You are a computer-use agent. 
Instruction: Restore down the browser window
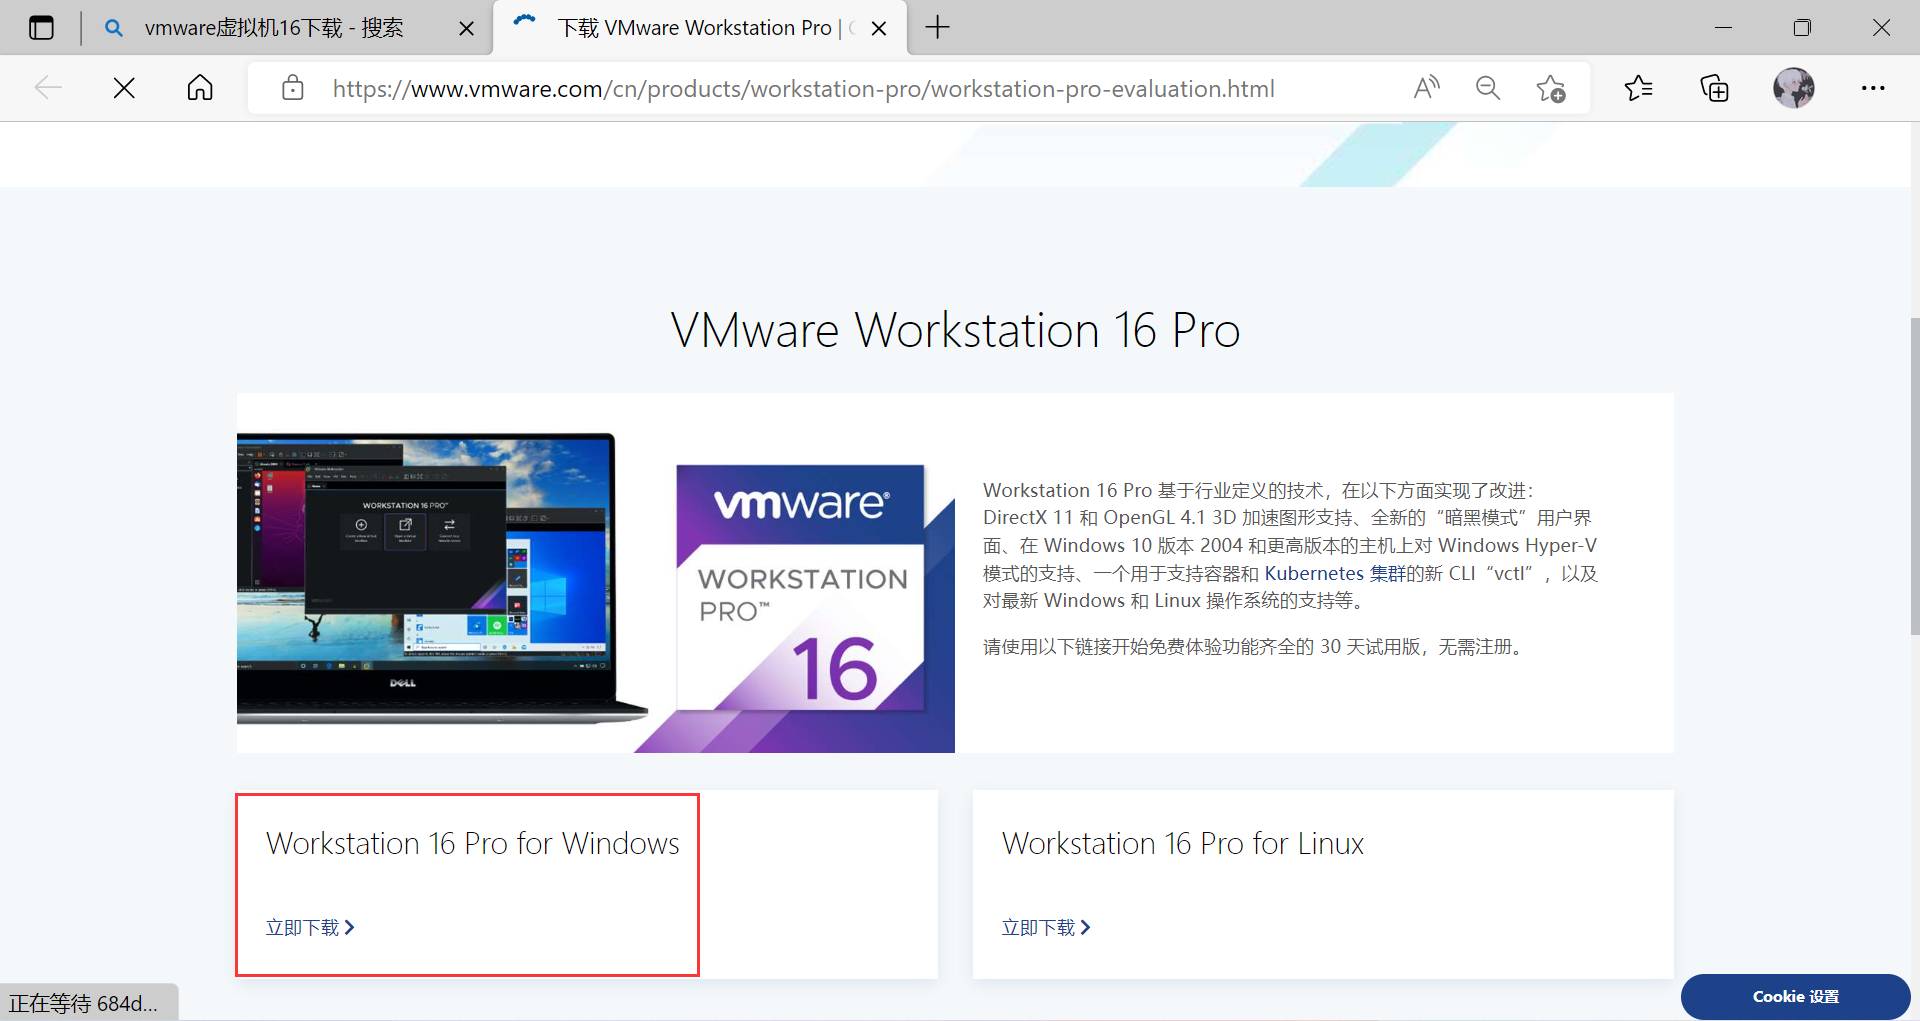[1802, 27]
